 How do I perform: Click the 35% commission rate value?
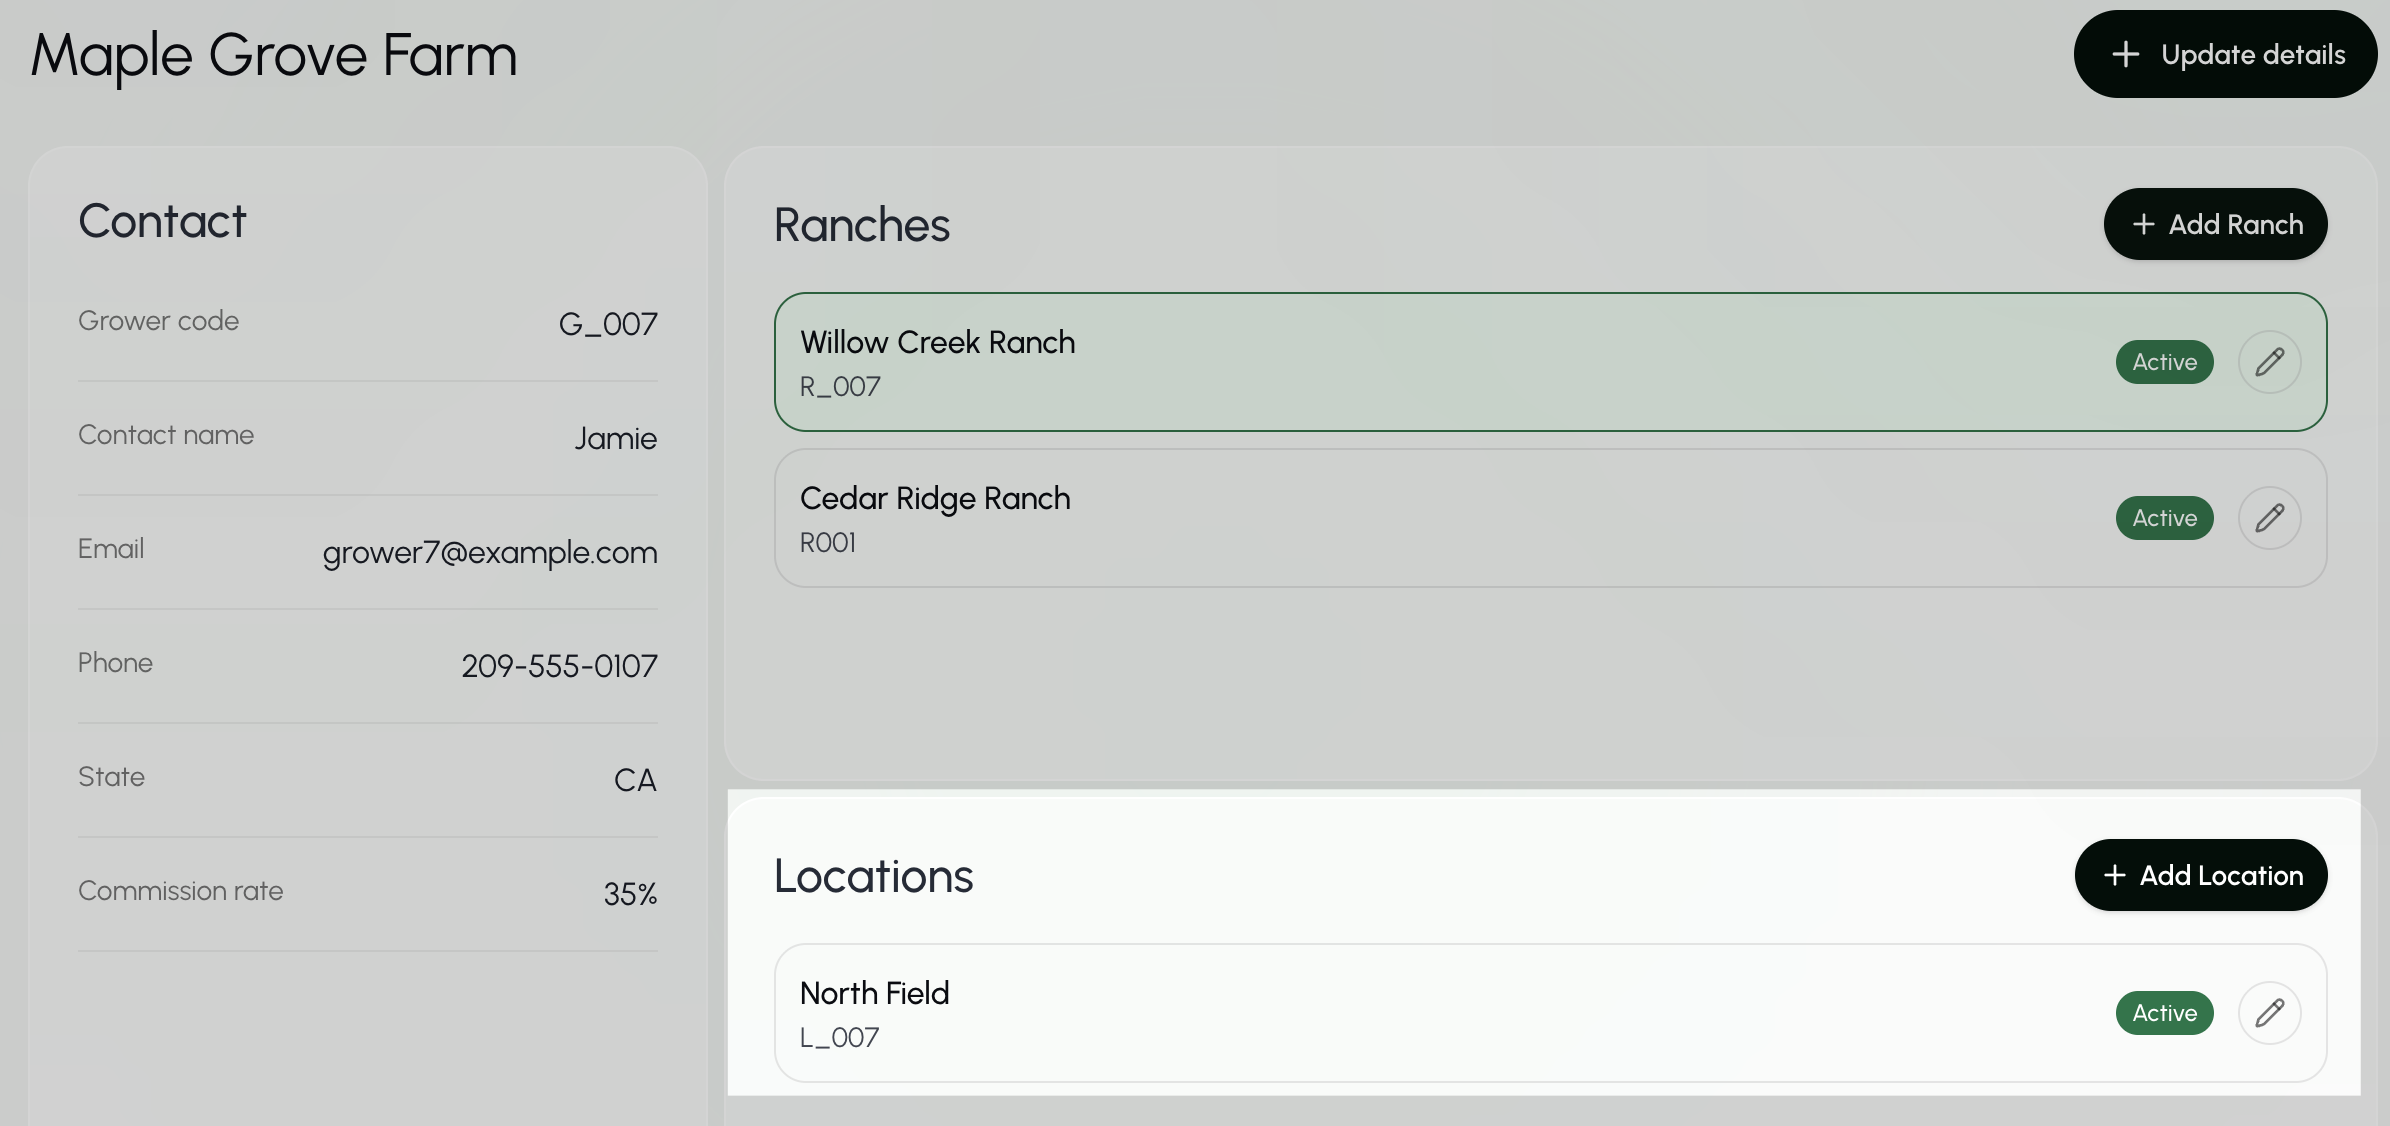(630, 894)
